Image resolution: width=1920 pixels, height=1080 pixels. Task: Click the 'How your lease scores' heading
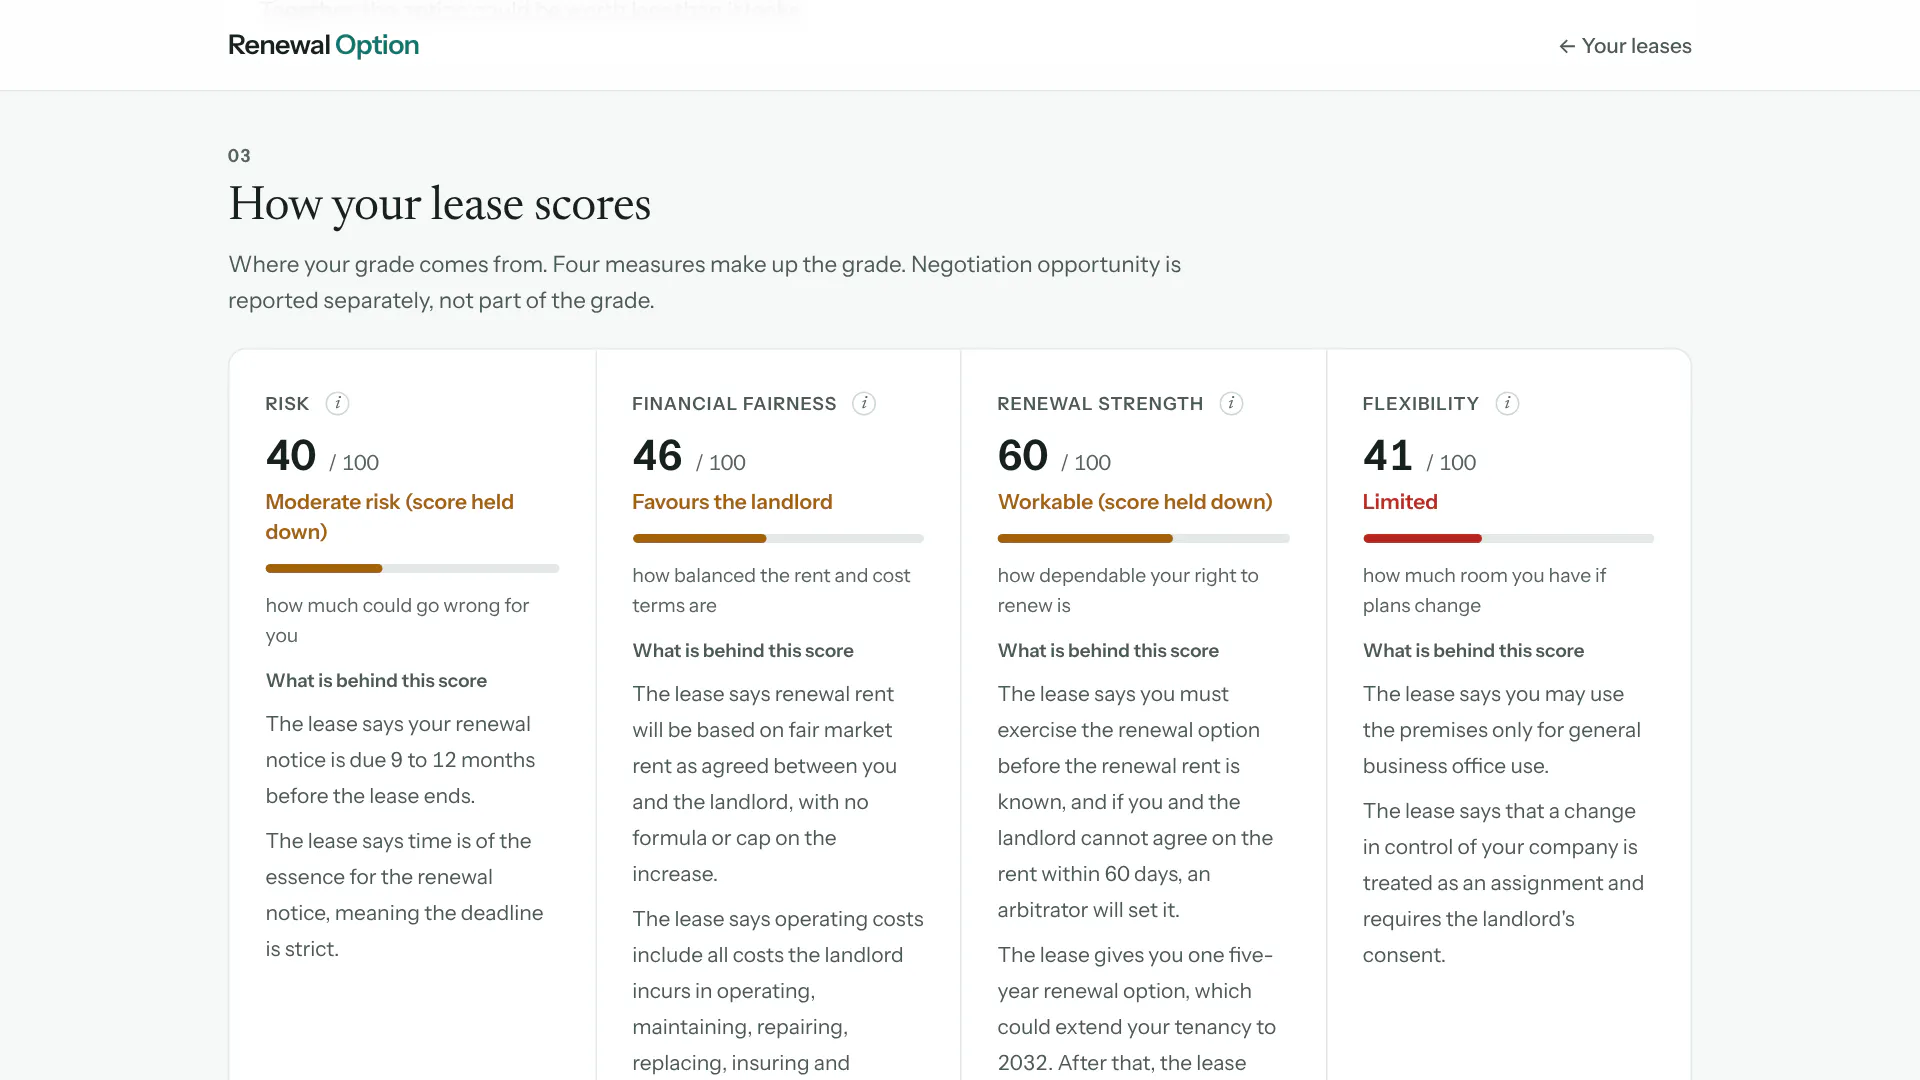439,204
